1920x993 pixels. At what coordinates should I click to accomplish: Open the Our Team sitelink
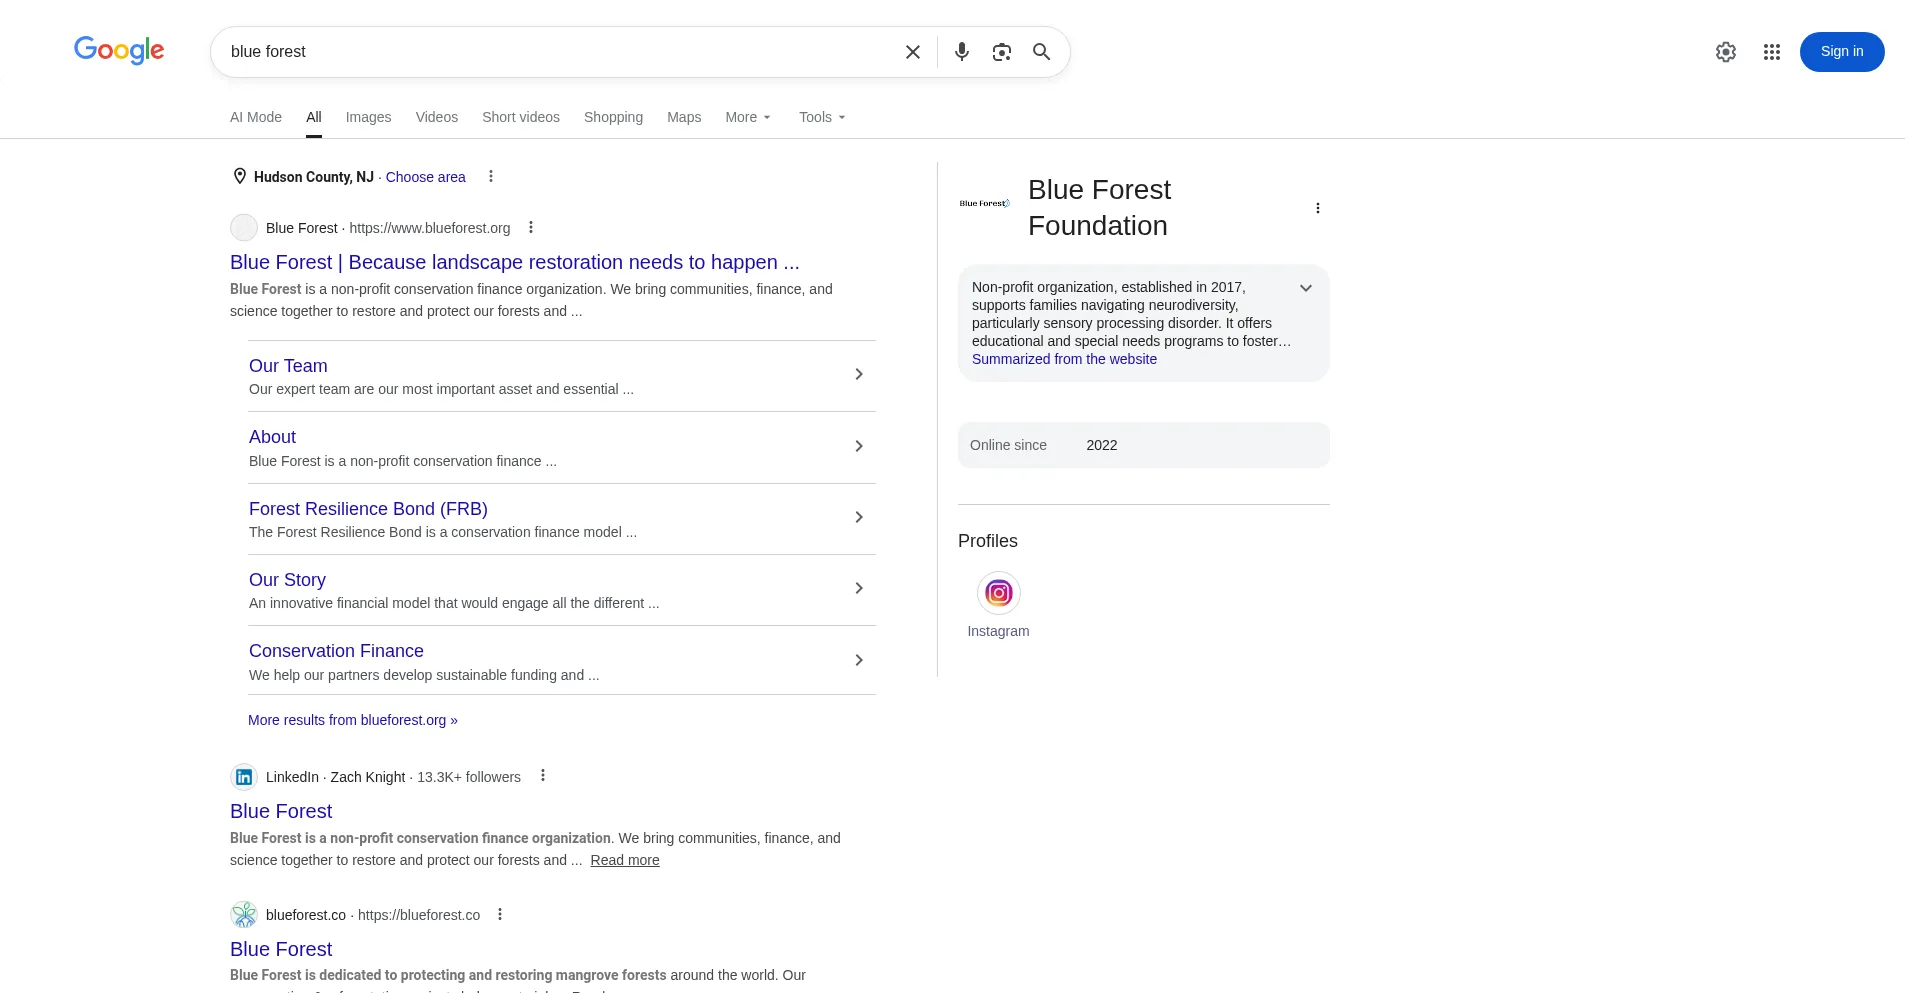pos(288,366)
